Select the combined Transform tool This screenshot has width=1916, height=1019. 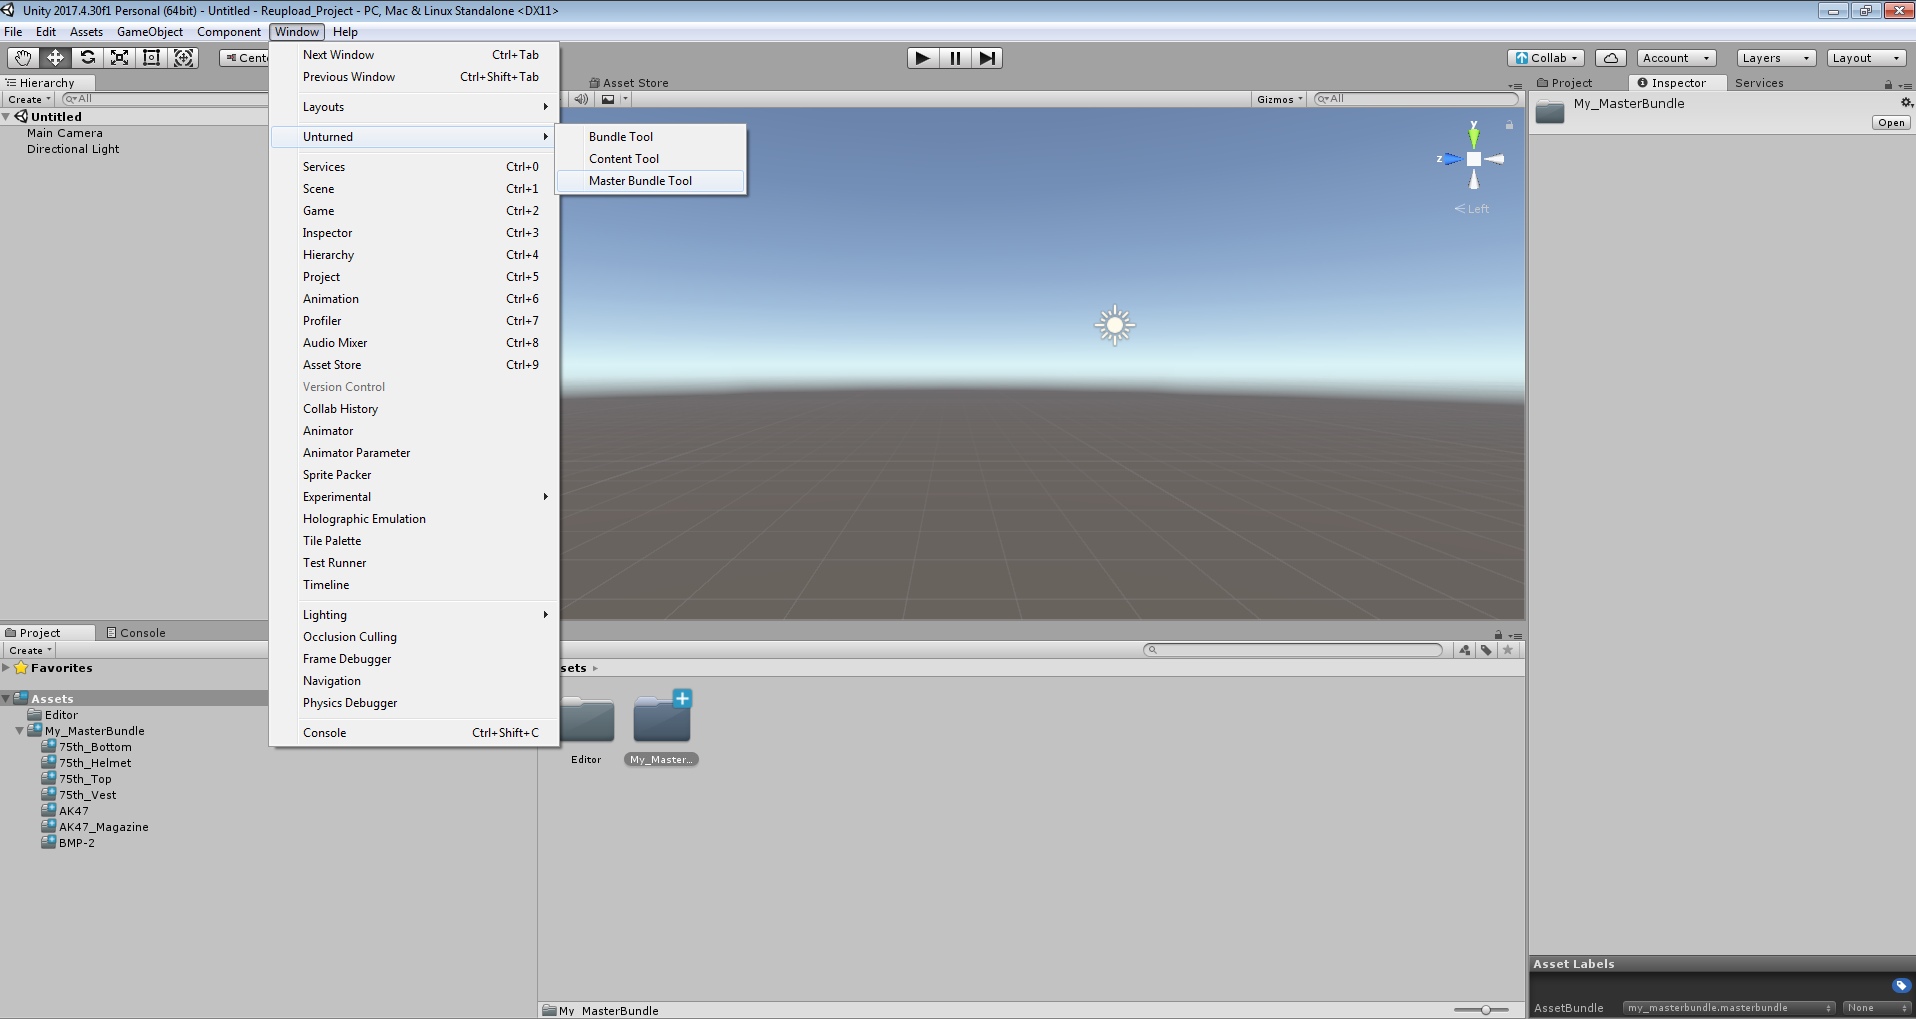184,58
